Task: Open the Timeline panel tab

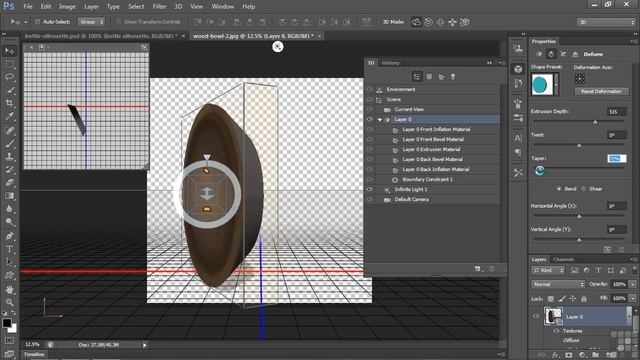Action: click(x=34, y=355)
